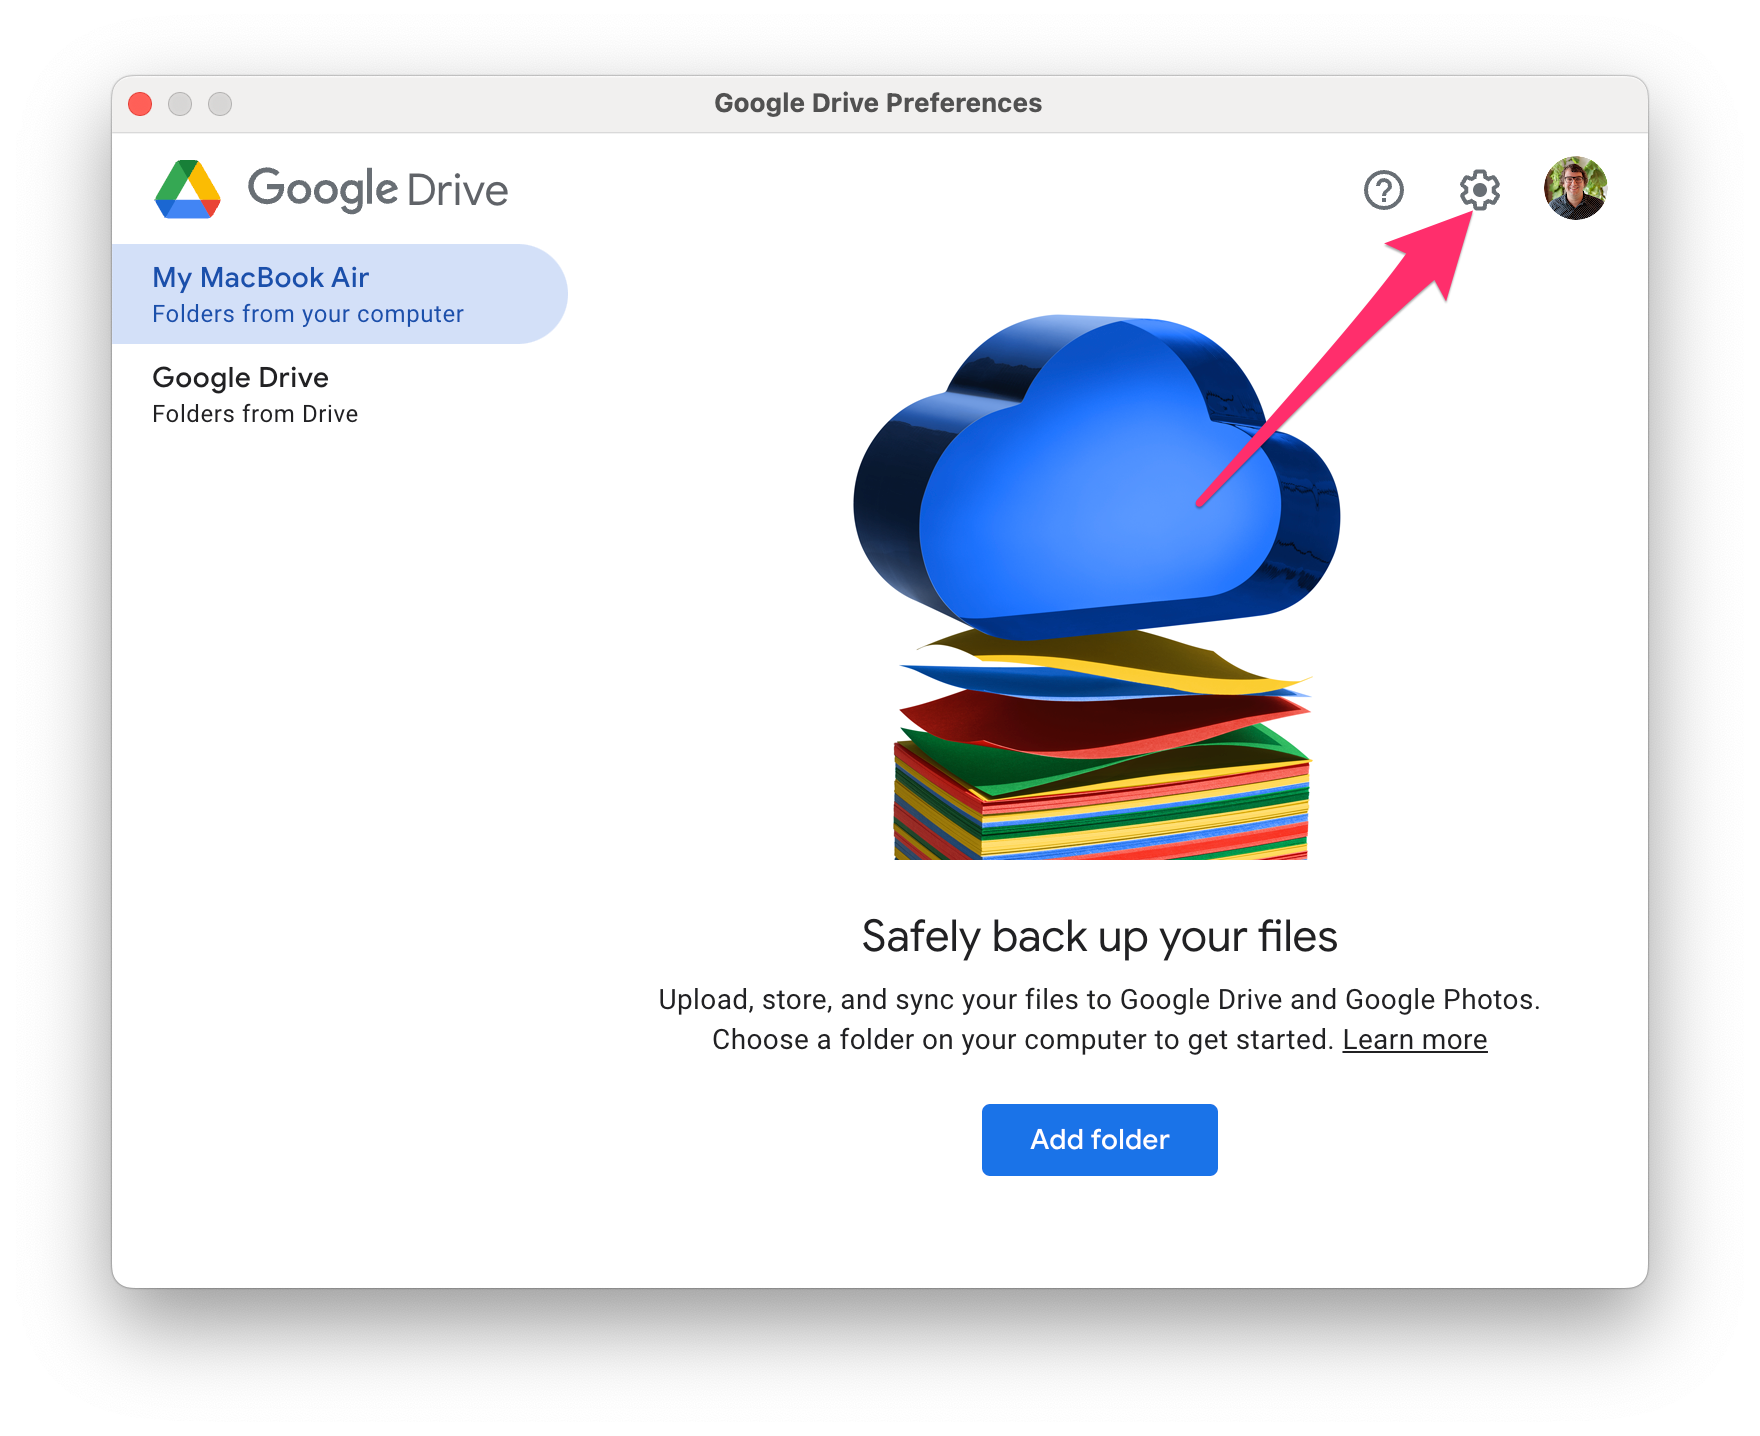Open the account profile picture
Viewport: 1760px width, 1436px height.
pos(1575,188)
